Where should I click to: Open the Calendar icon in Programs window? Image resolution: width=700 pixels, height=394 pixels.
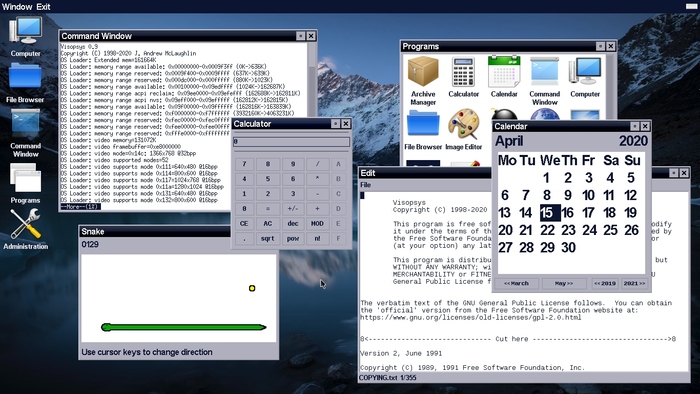[504, 77]
